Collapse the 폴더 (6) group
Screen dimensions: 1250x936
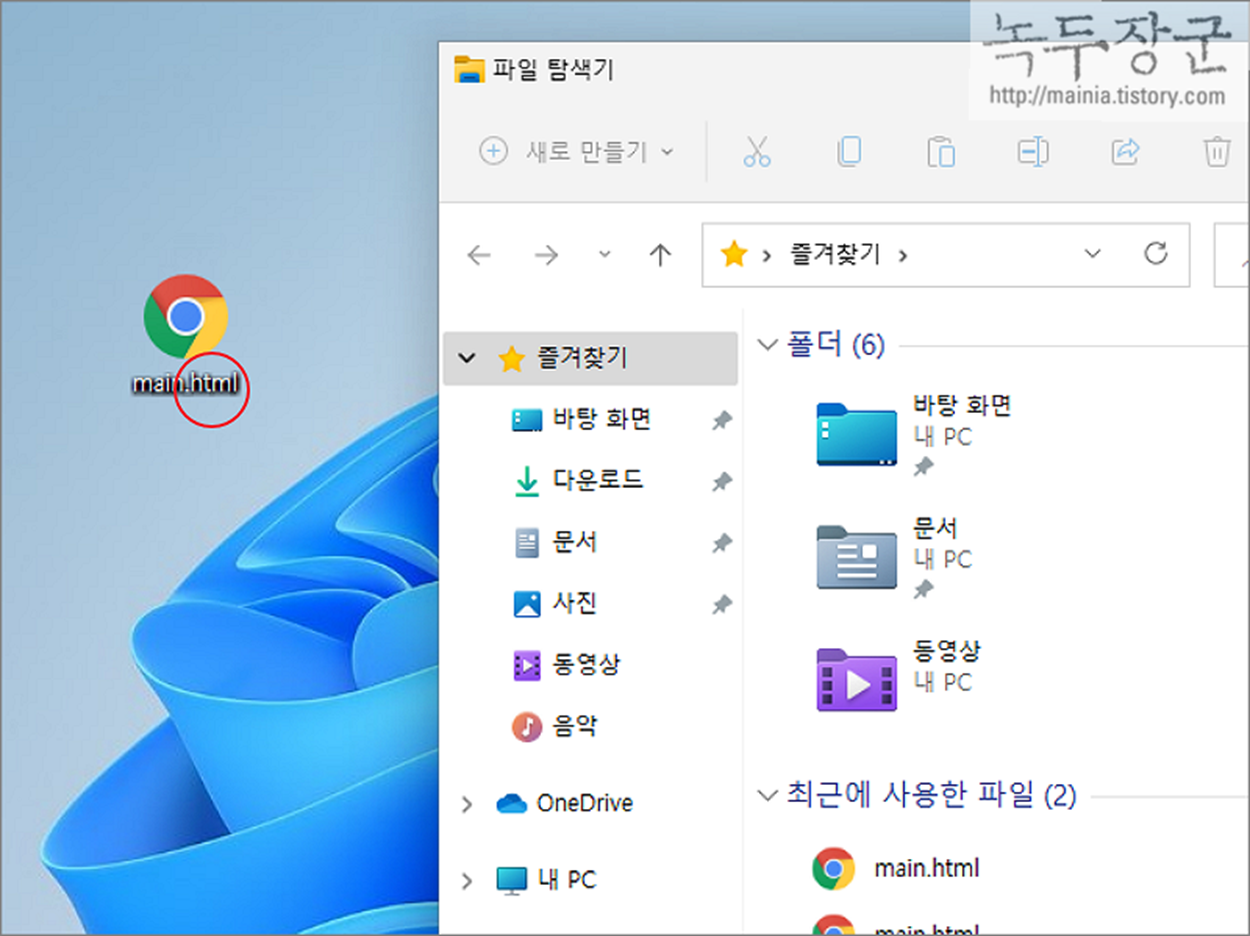(768, 345)
